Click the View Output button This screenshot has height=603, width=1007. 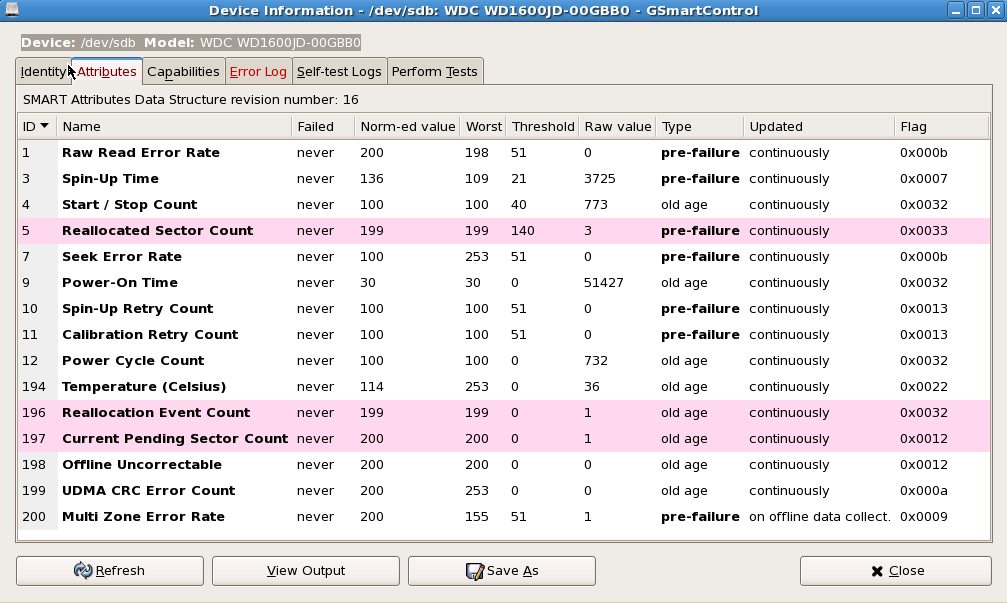click(306, 571)
